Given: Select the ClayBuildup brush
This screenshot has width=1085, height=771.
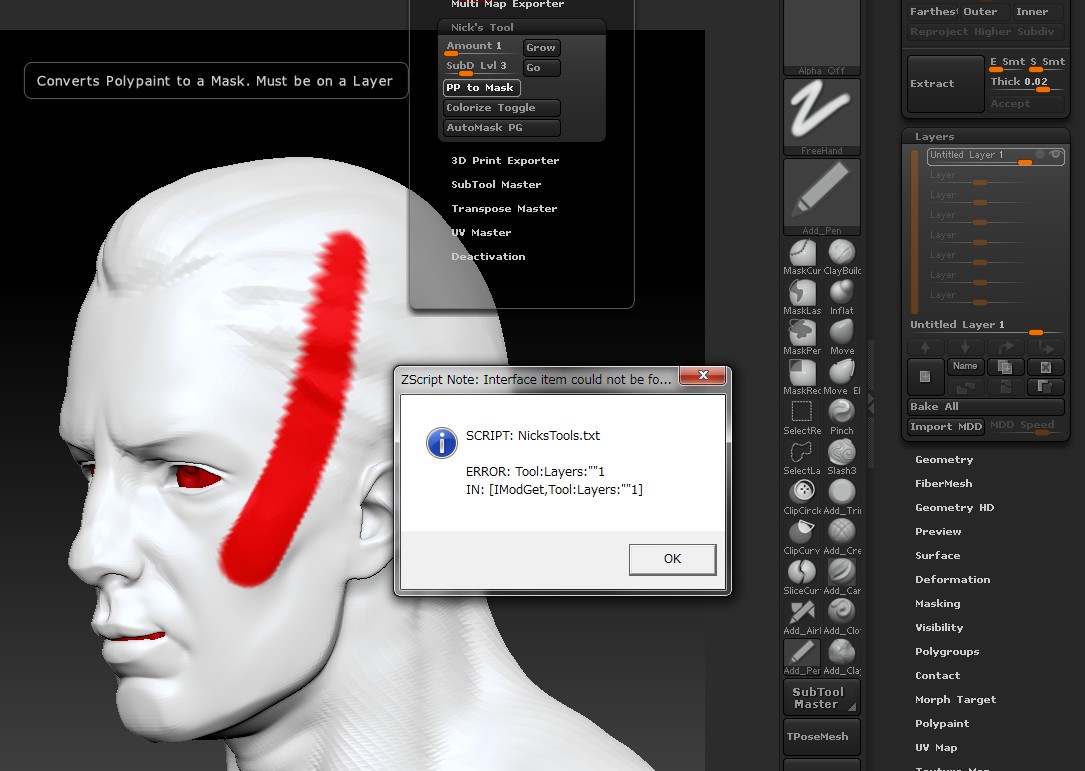Looking at the screenshot, I should 842,252.
